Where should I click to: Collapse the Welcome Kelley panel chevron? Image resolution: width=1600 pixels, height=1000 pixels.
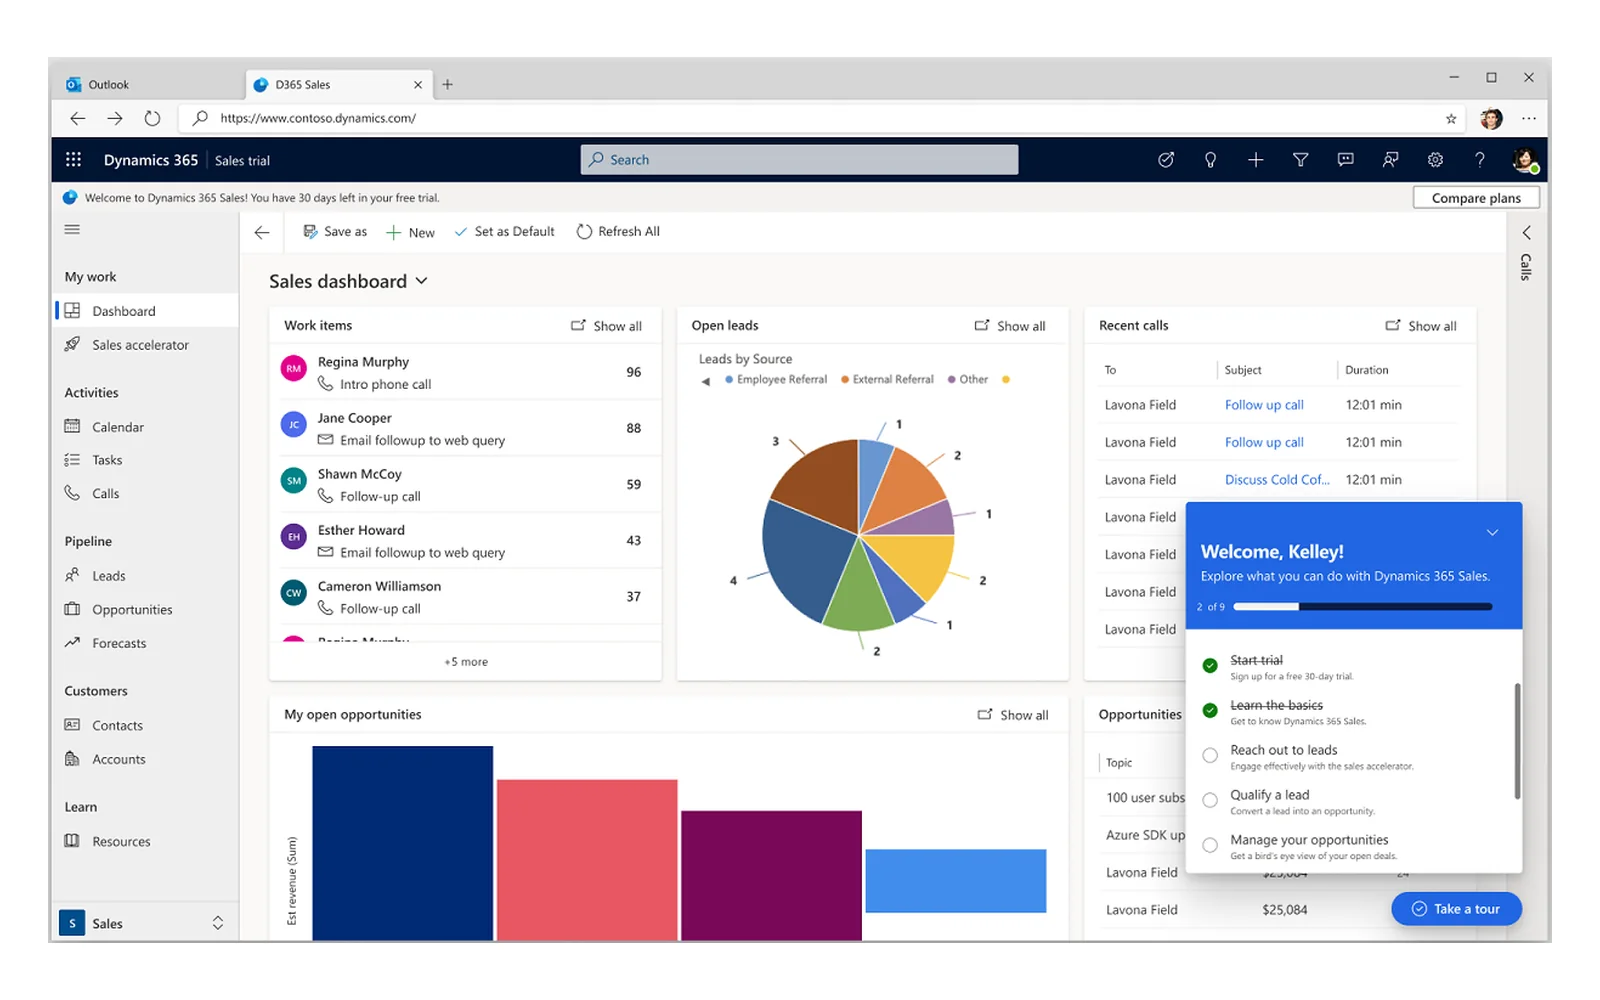pyautogui.click(x=1492, y=532)
